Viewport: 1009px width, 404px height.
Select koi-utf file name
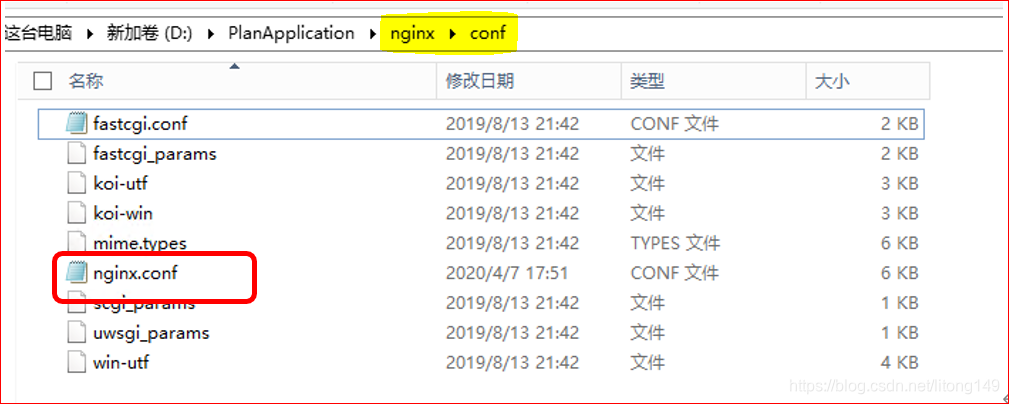click(x=120, y=183)
